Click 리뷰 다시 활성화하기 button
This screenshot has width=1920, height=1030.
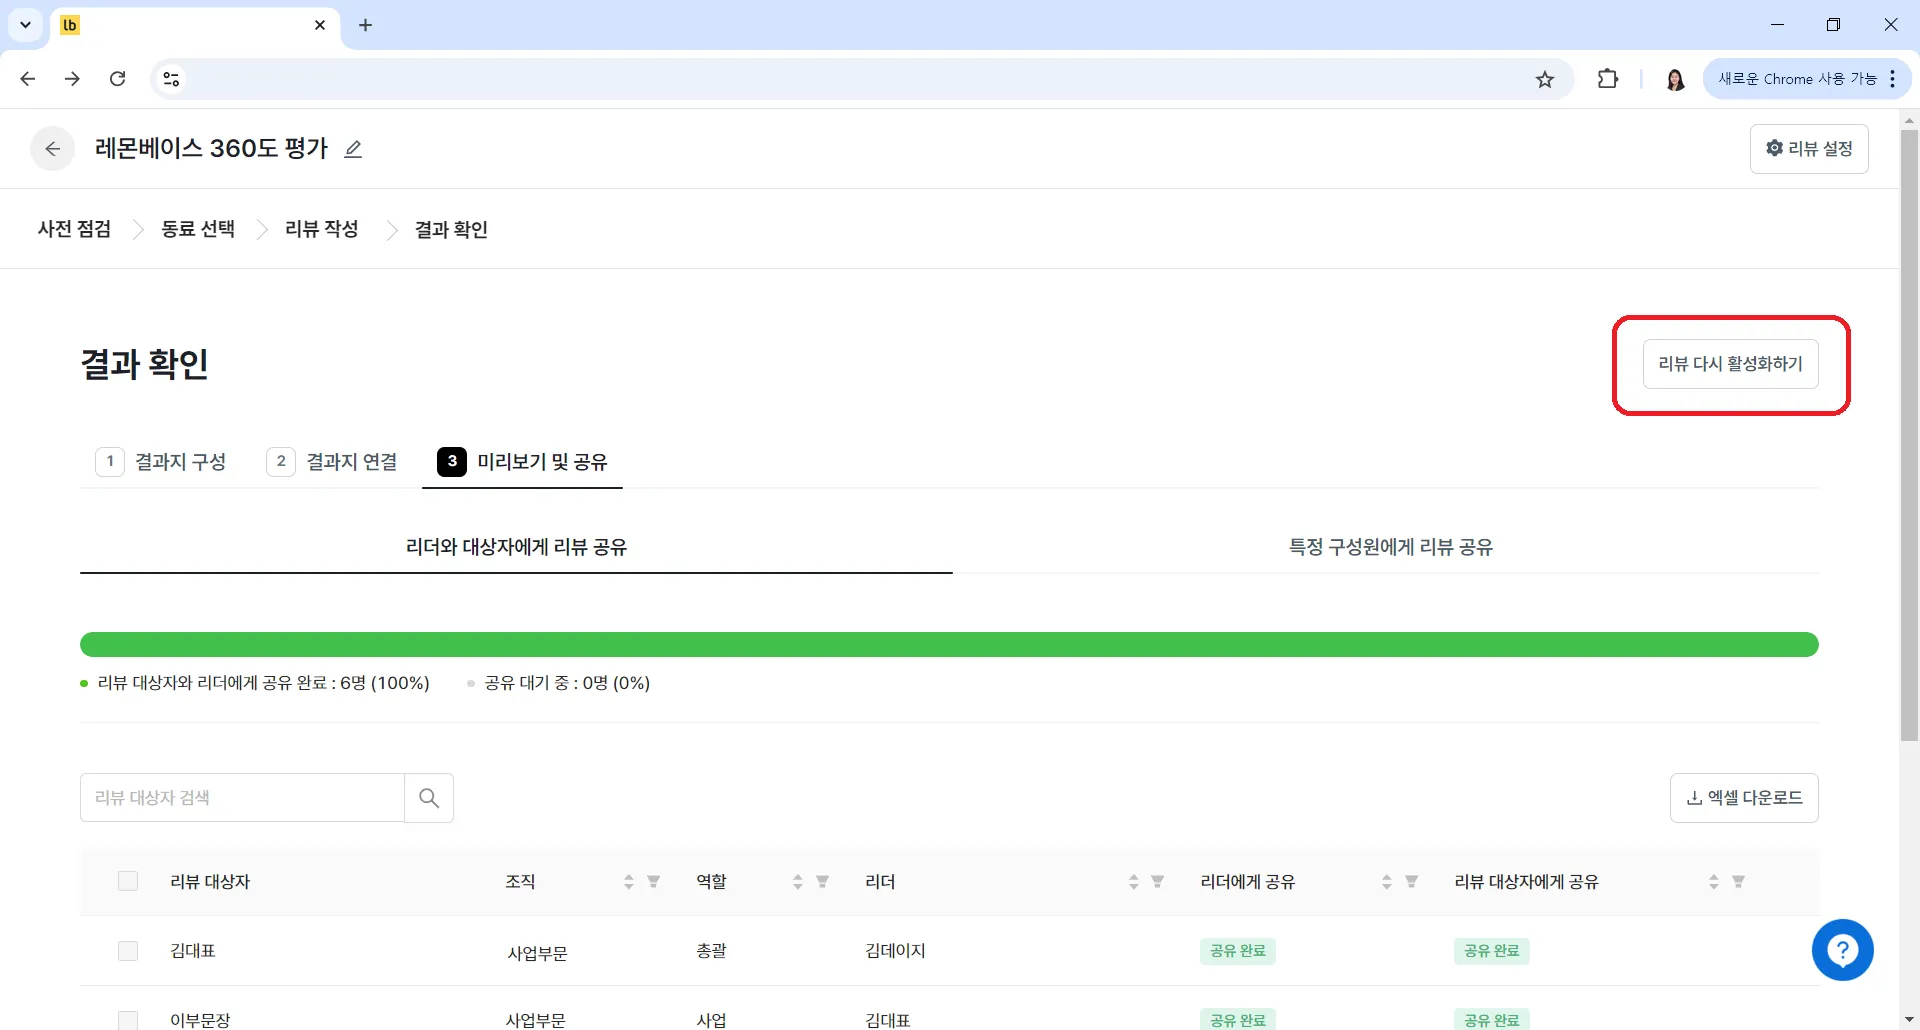(1730, 364)
